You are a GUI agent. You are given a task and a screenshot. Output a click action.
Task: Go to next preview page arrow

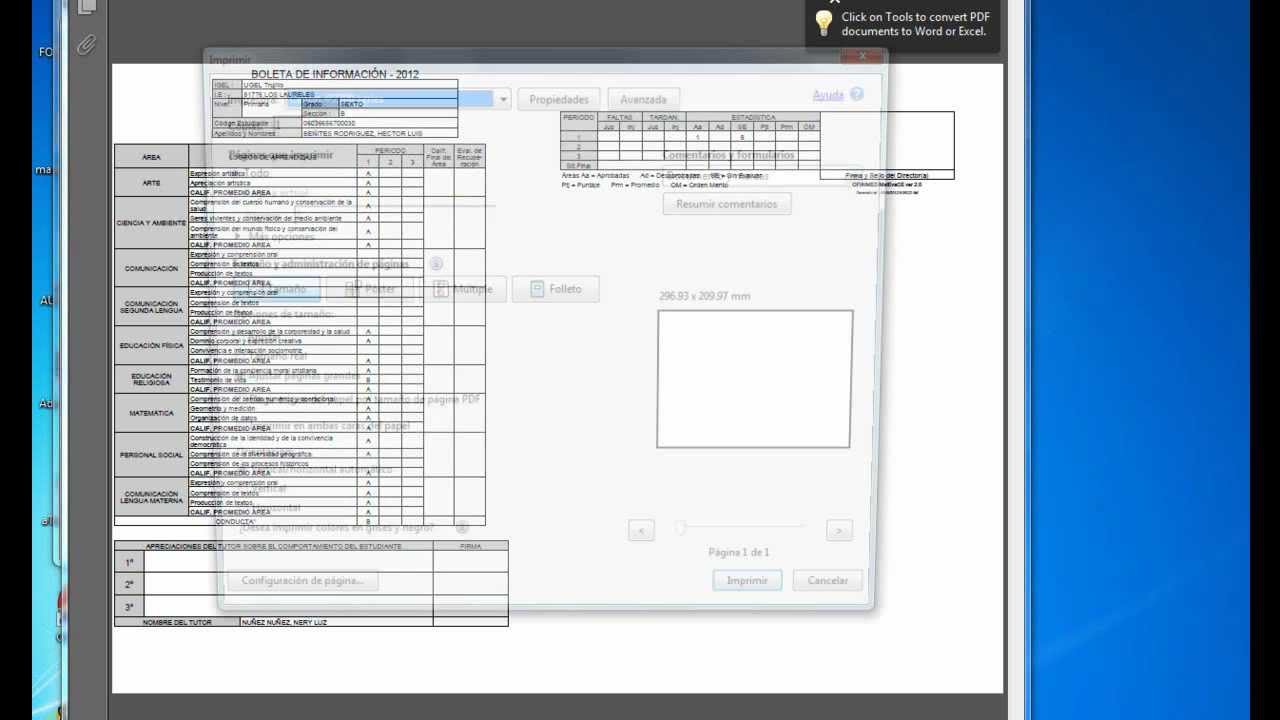(839, 530)
